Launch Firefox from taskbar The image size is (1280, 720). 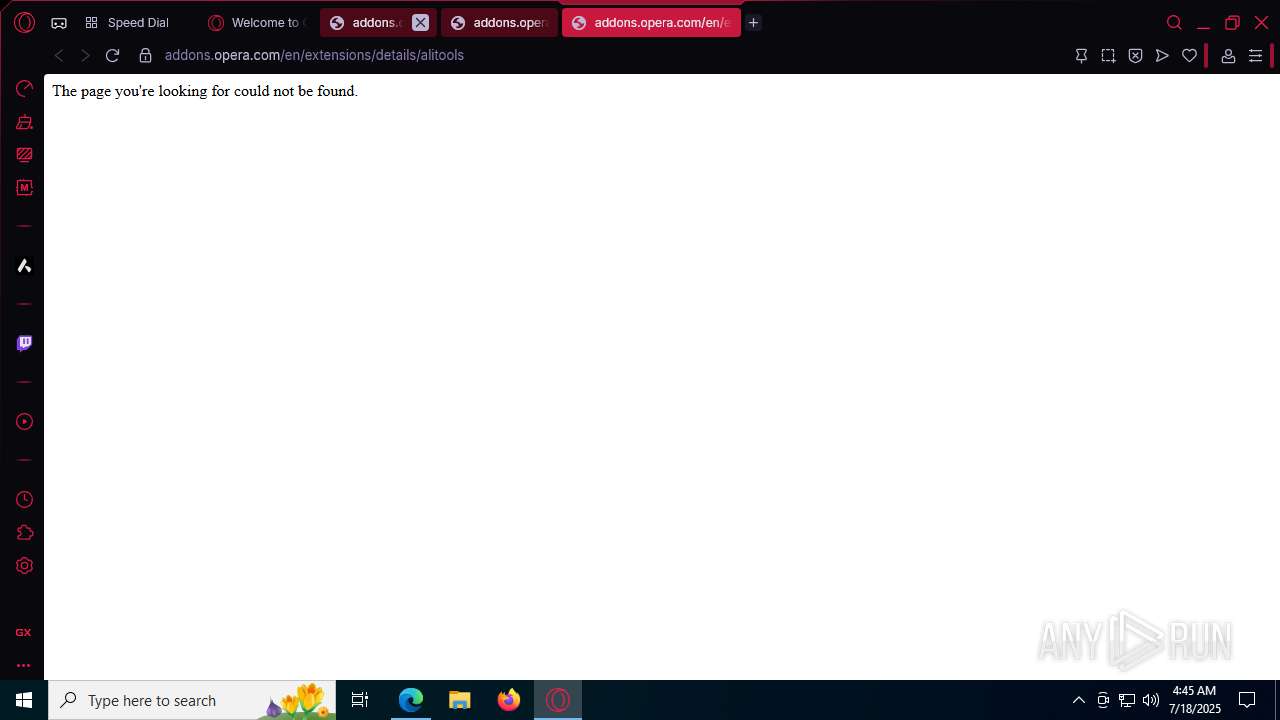pos(509,700)
